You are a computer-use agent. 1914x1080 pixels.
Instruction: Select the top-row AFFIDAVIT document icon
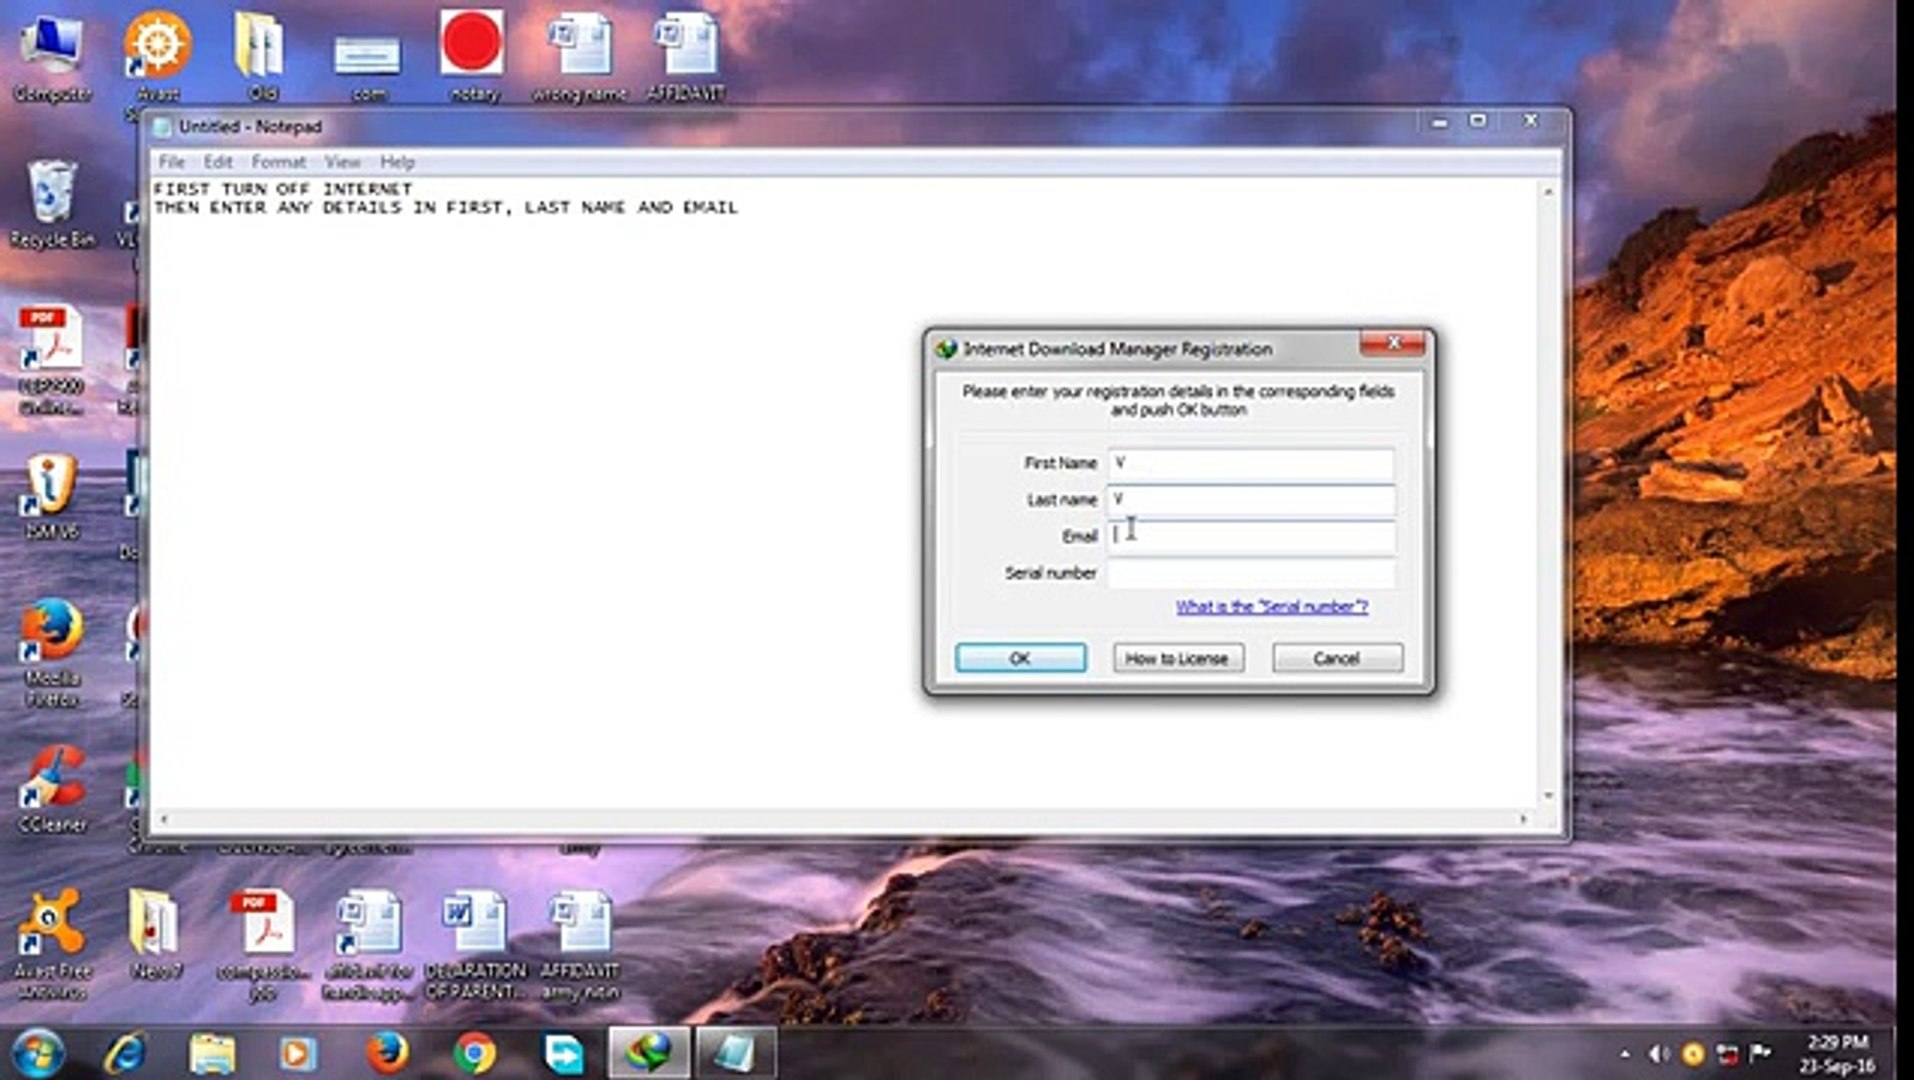click(x=686, y=57)
